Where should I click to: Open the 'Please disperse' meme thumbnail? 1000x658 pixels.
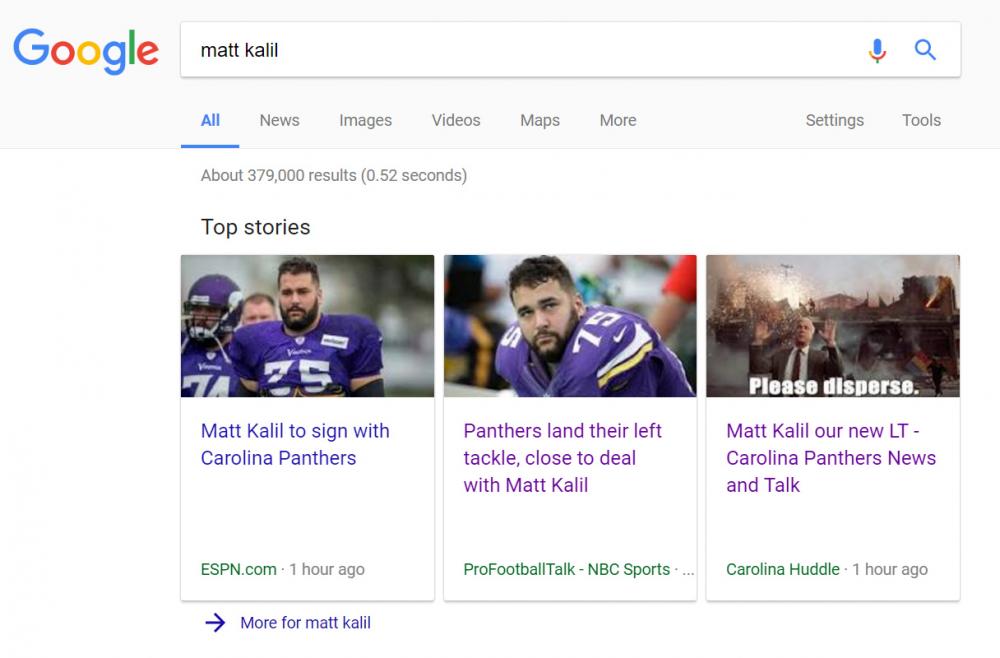833,326
